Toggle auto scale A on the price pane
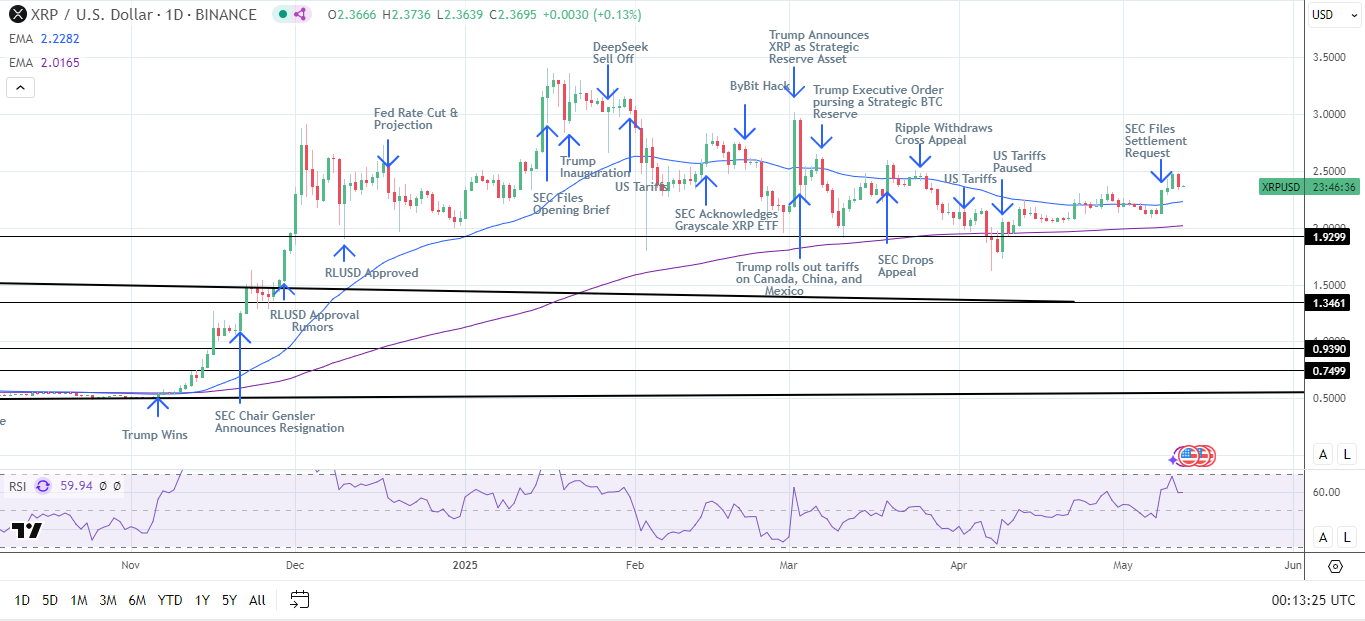This screenshot has height=621, width=1365. (x=1323, y=455)
